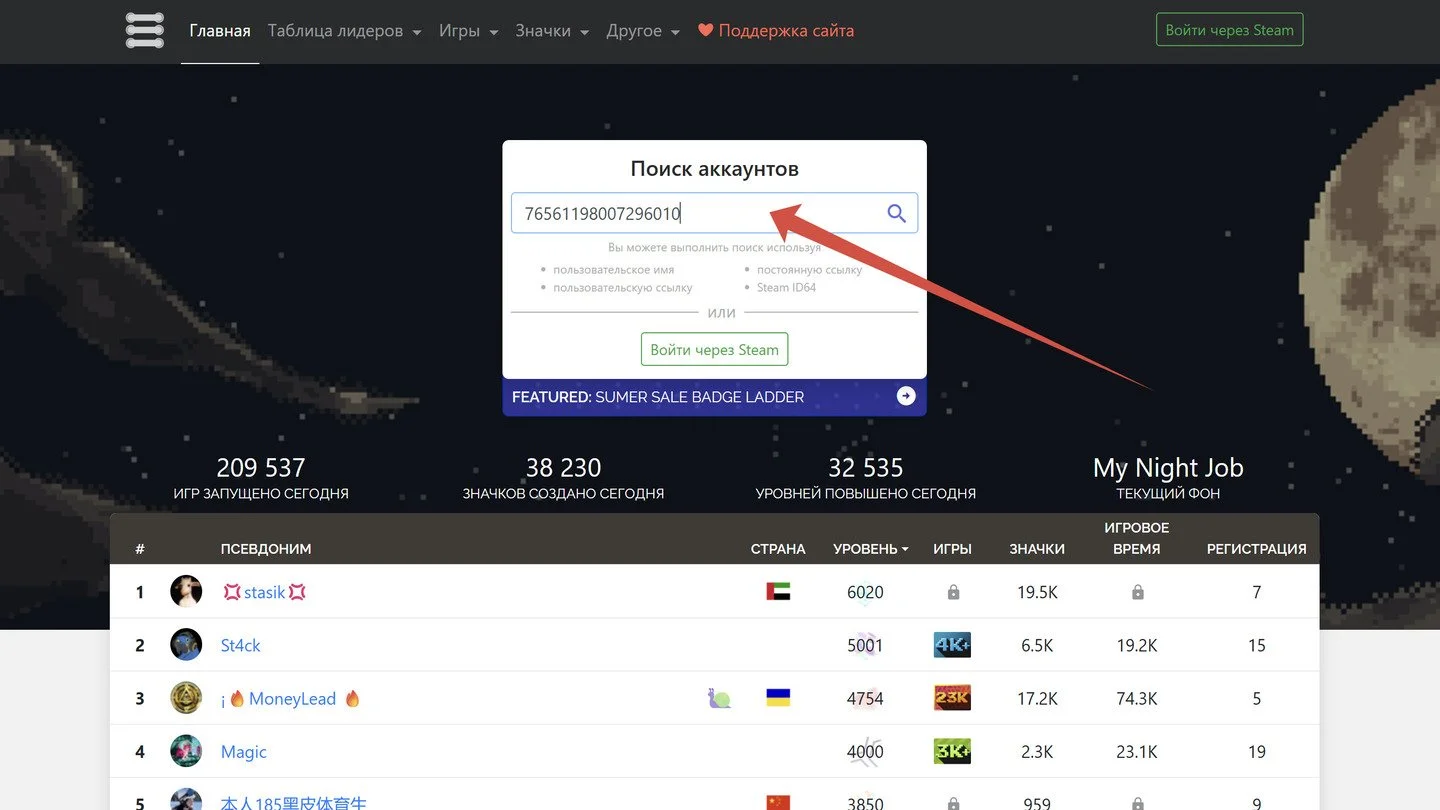
Task: Click level 4000 in Magic's row
Action: point(865,752)
